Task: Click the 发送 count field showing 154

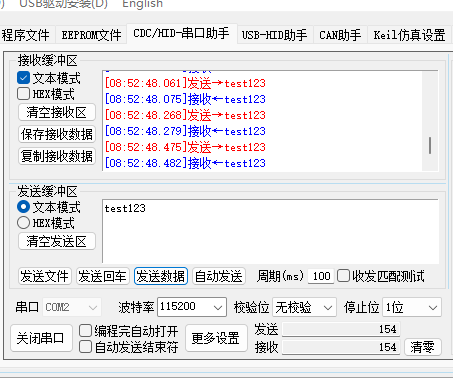Action: [341, 329]
